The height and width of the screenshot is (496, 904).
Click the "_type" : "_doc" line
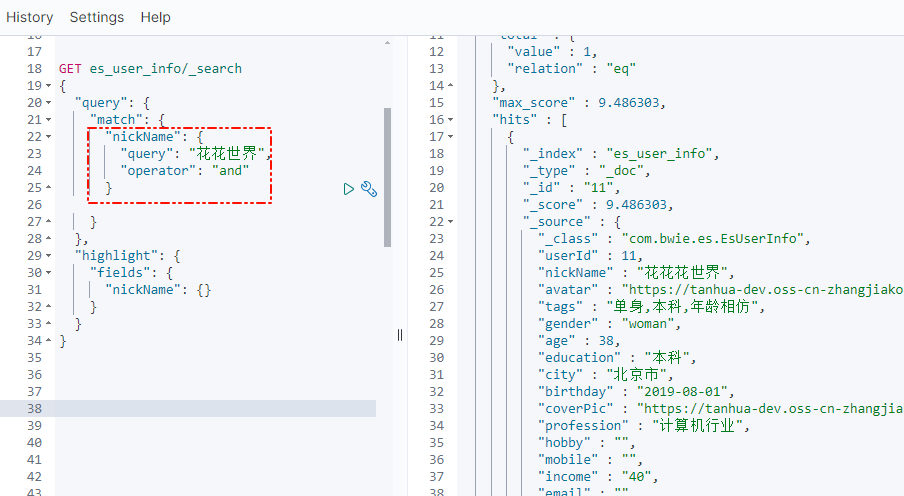[x=586, y=171]
